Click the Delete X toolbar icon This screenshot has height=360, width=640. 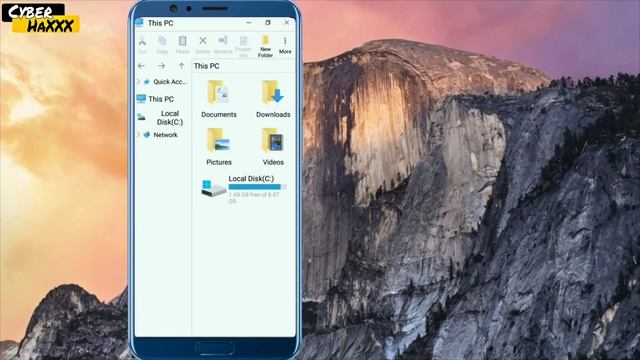click(x=203, y=40)
